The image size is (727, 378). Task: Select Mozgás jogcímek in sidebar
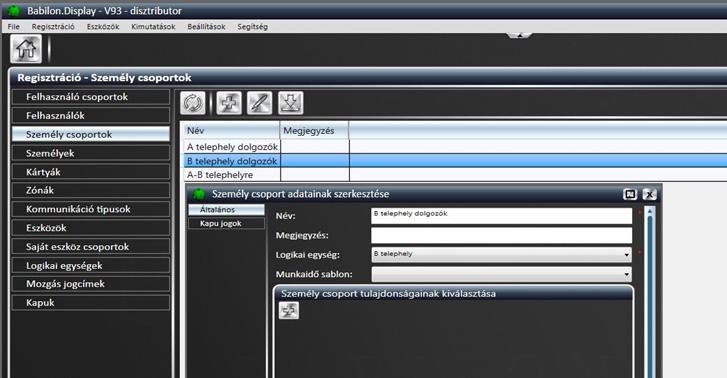[x=91, y=284]
